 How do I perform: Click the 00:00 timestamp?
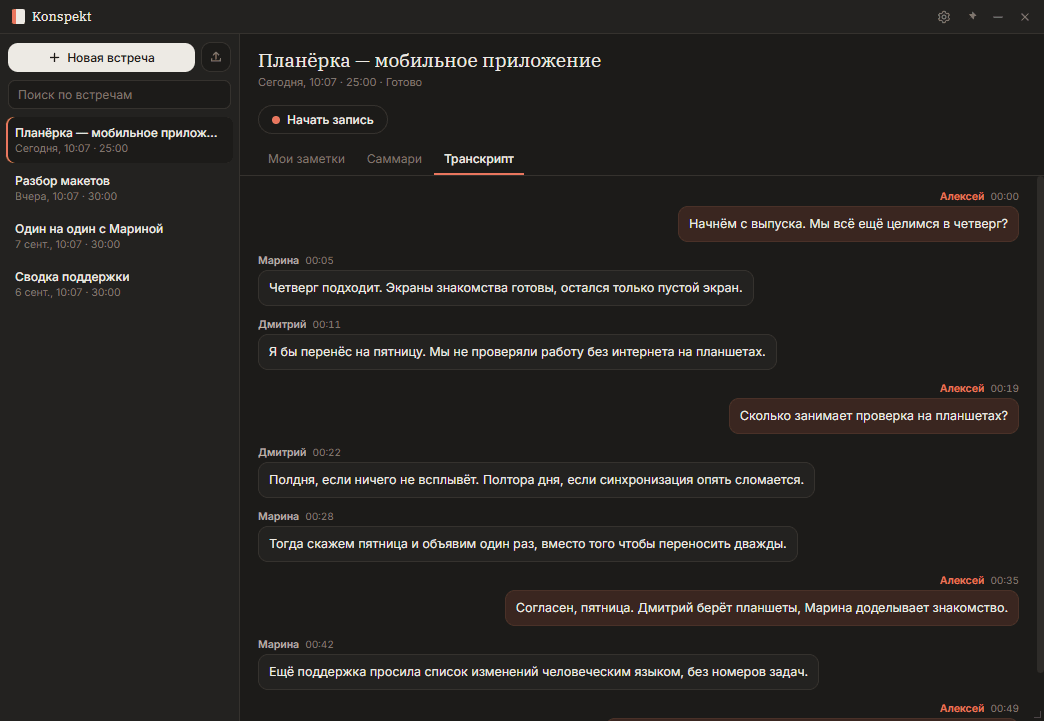pos(1005,196)
